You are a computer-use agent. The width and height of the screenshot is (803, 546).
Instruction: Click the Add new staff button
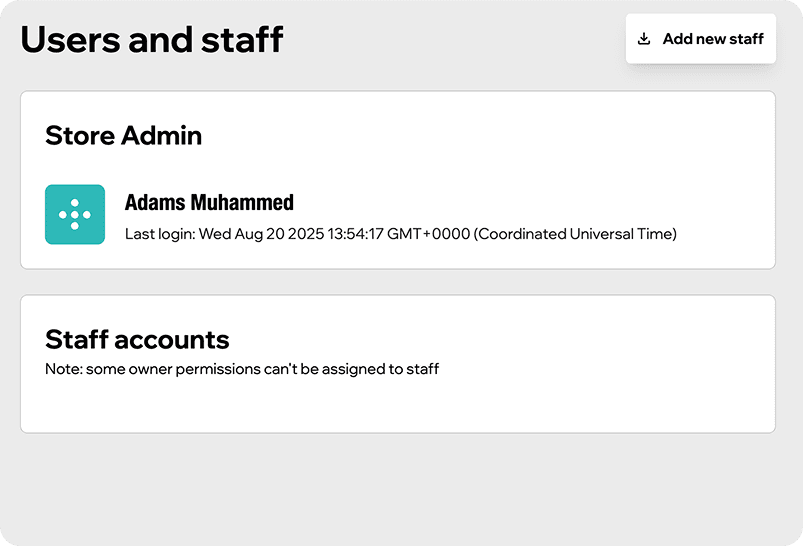tap(701, 39)
